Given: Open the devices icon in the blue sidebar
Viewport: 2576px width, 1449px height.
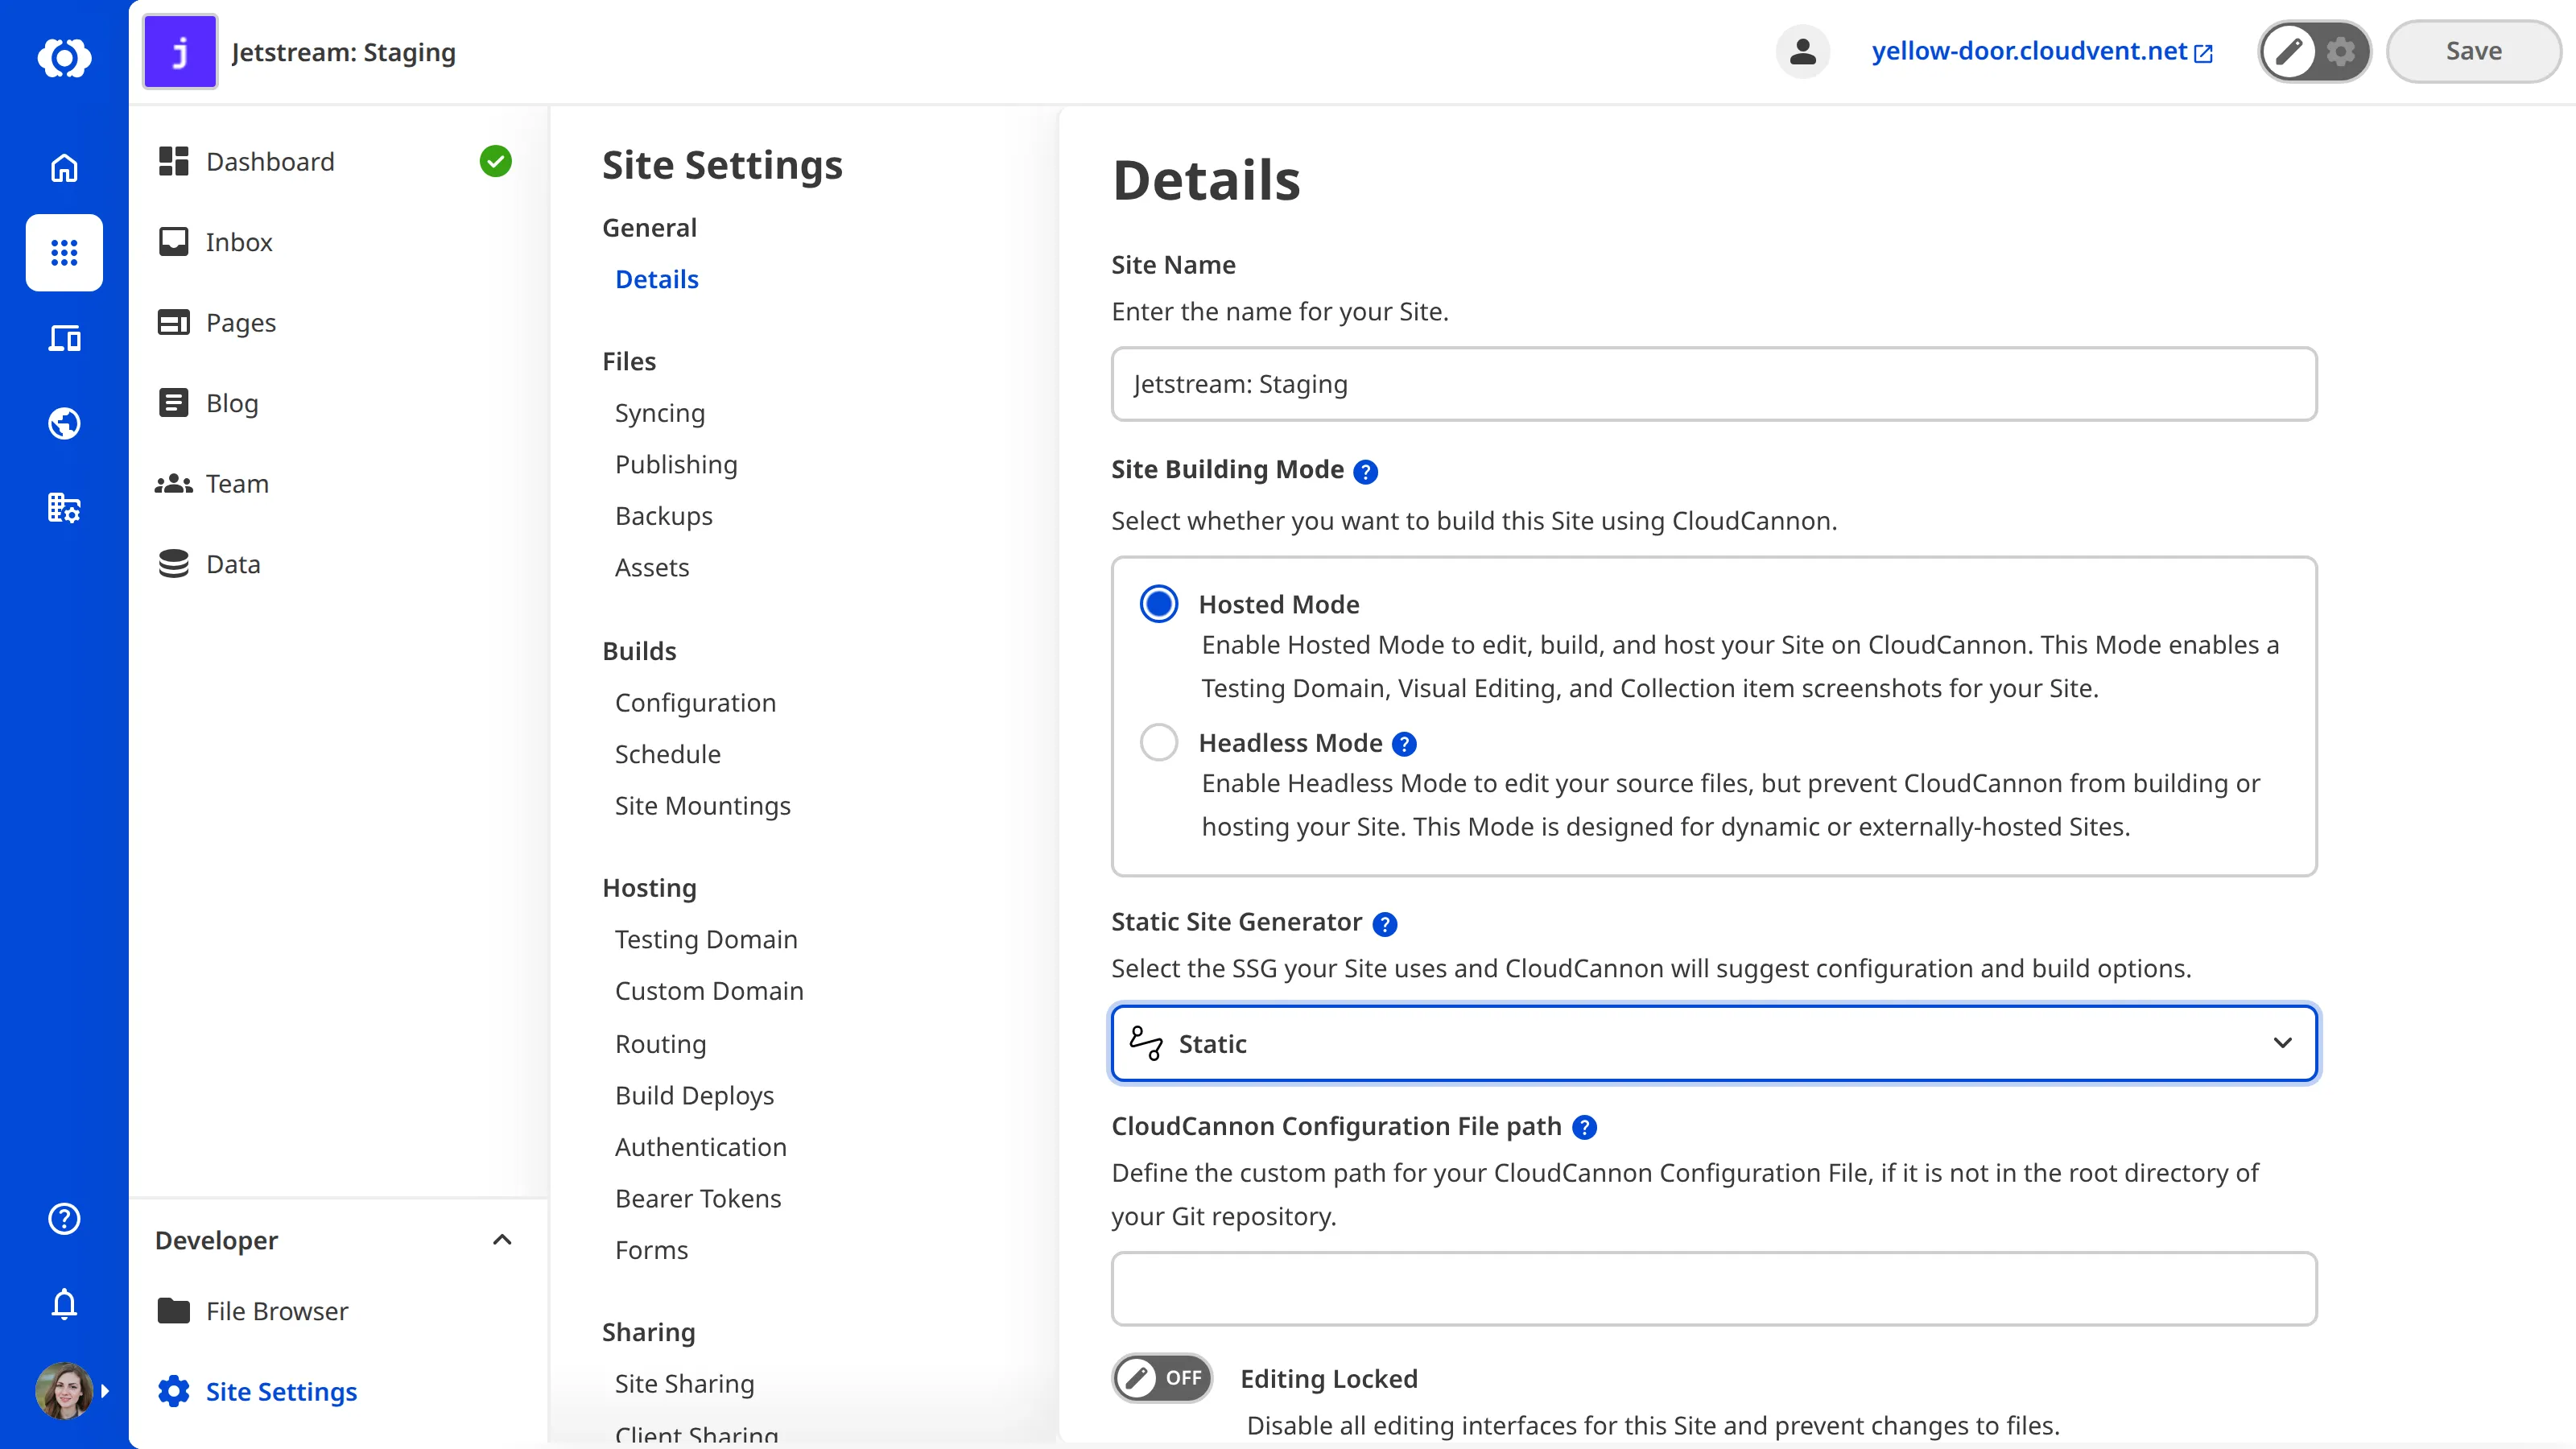Looking at the screenshot, I should point(64,338).
